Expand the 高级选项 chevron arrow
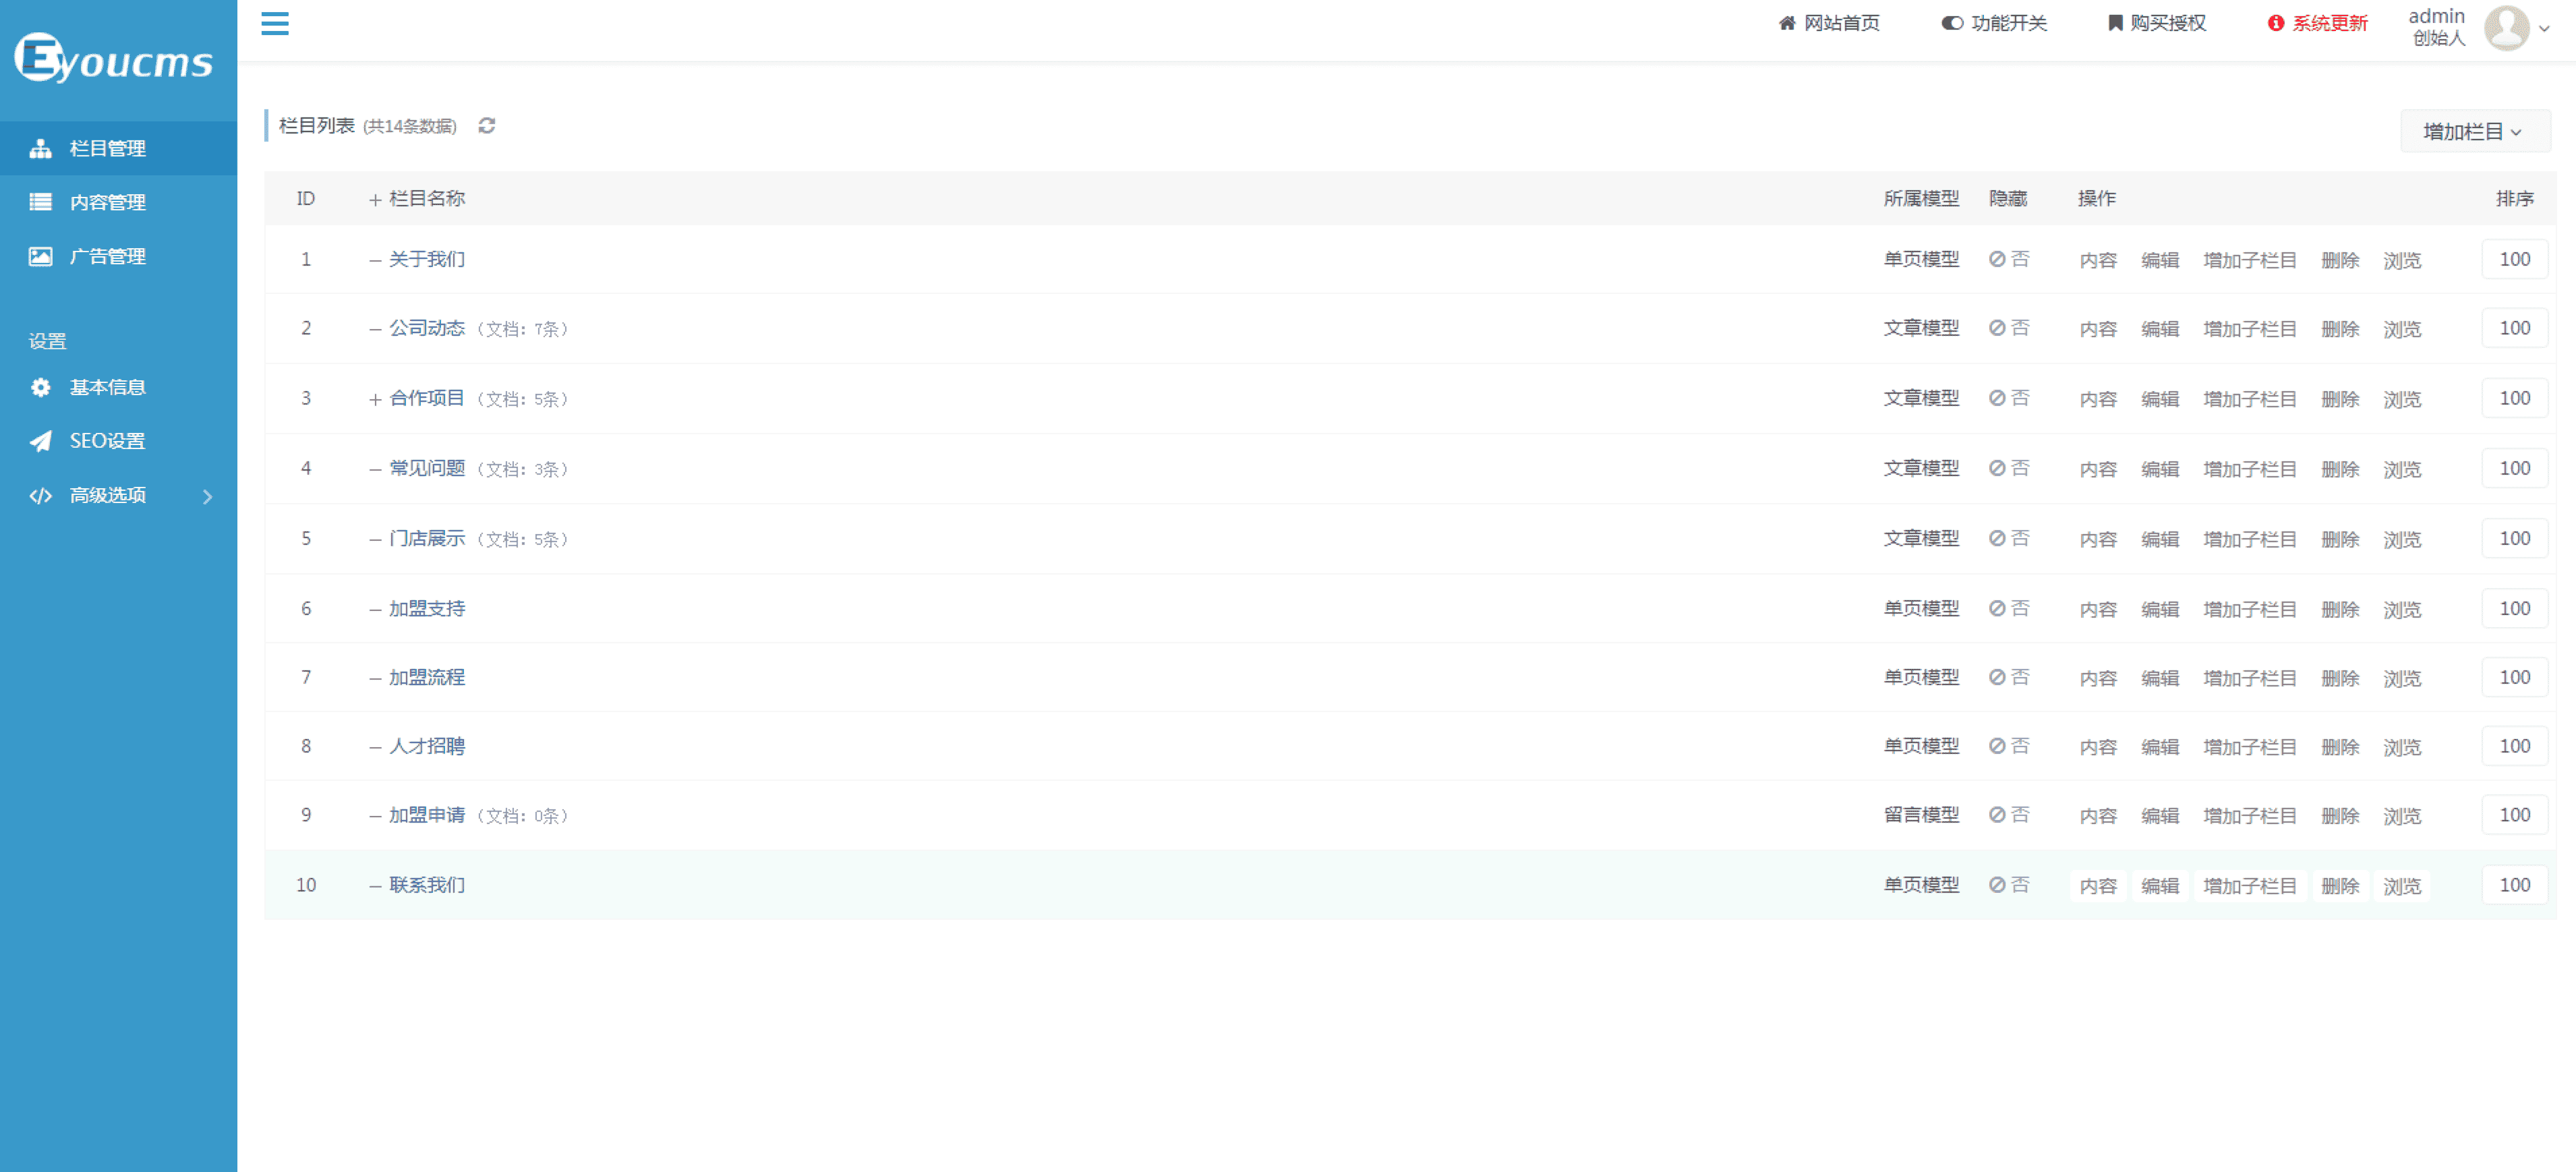Image resolution: width=2576 pixels, height=1172 pixels. tap(208, 496)
